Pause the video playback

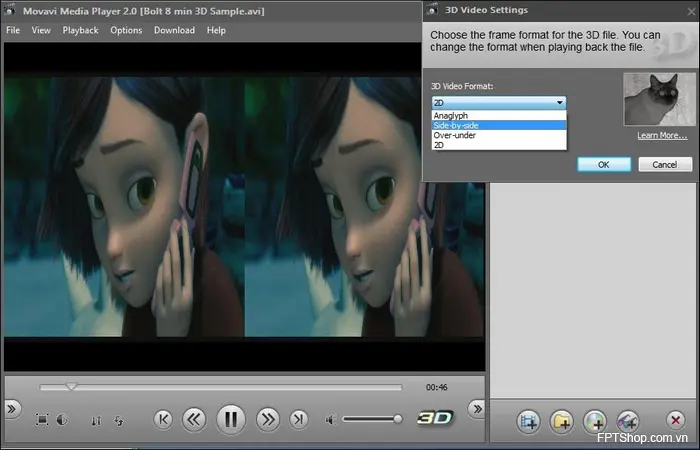pyautogui.click(x=231, y=419)
